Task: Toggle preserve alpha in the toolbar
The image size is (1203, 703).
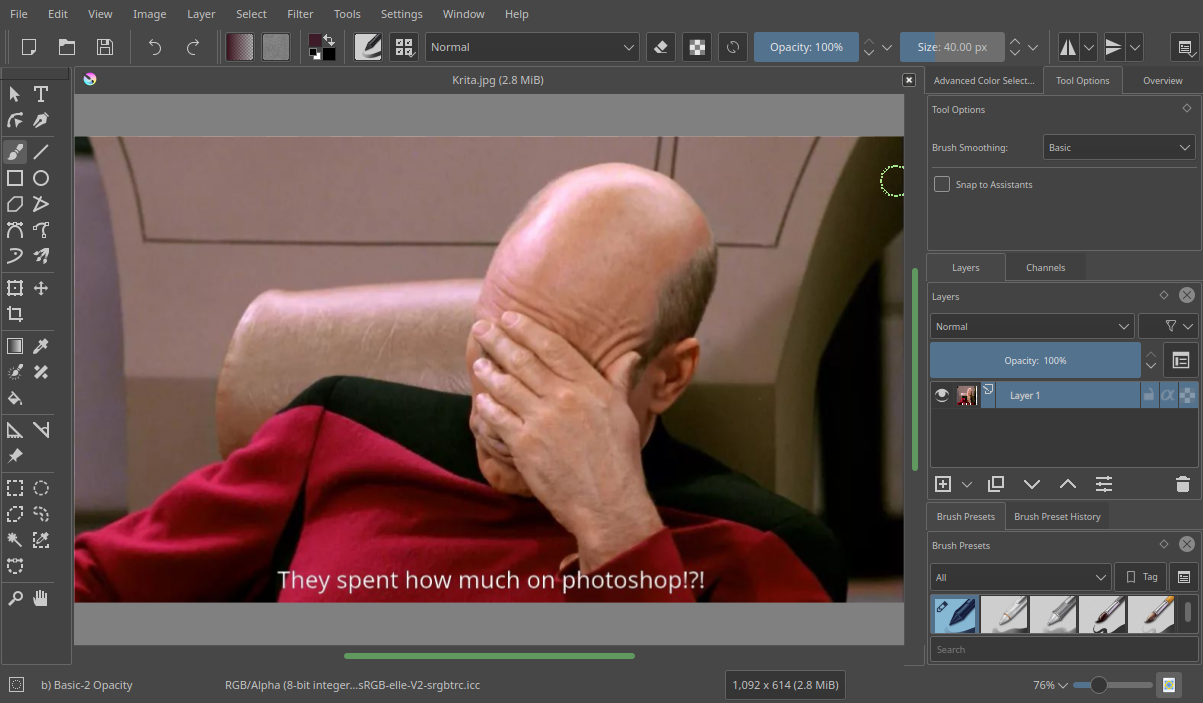Action: tap(697, 47)
